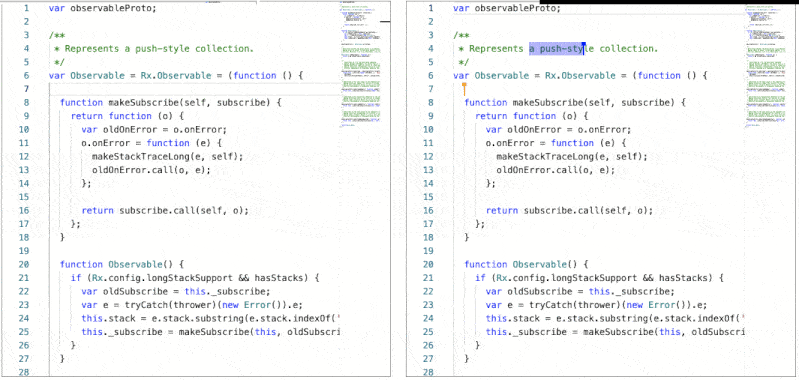Image resolution: width=799 pixels, height=380 pixels.
Task: Click 'subscribe.call' on line 16 in left editor
Action: tap(157, 210)
